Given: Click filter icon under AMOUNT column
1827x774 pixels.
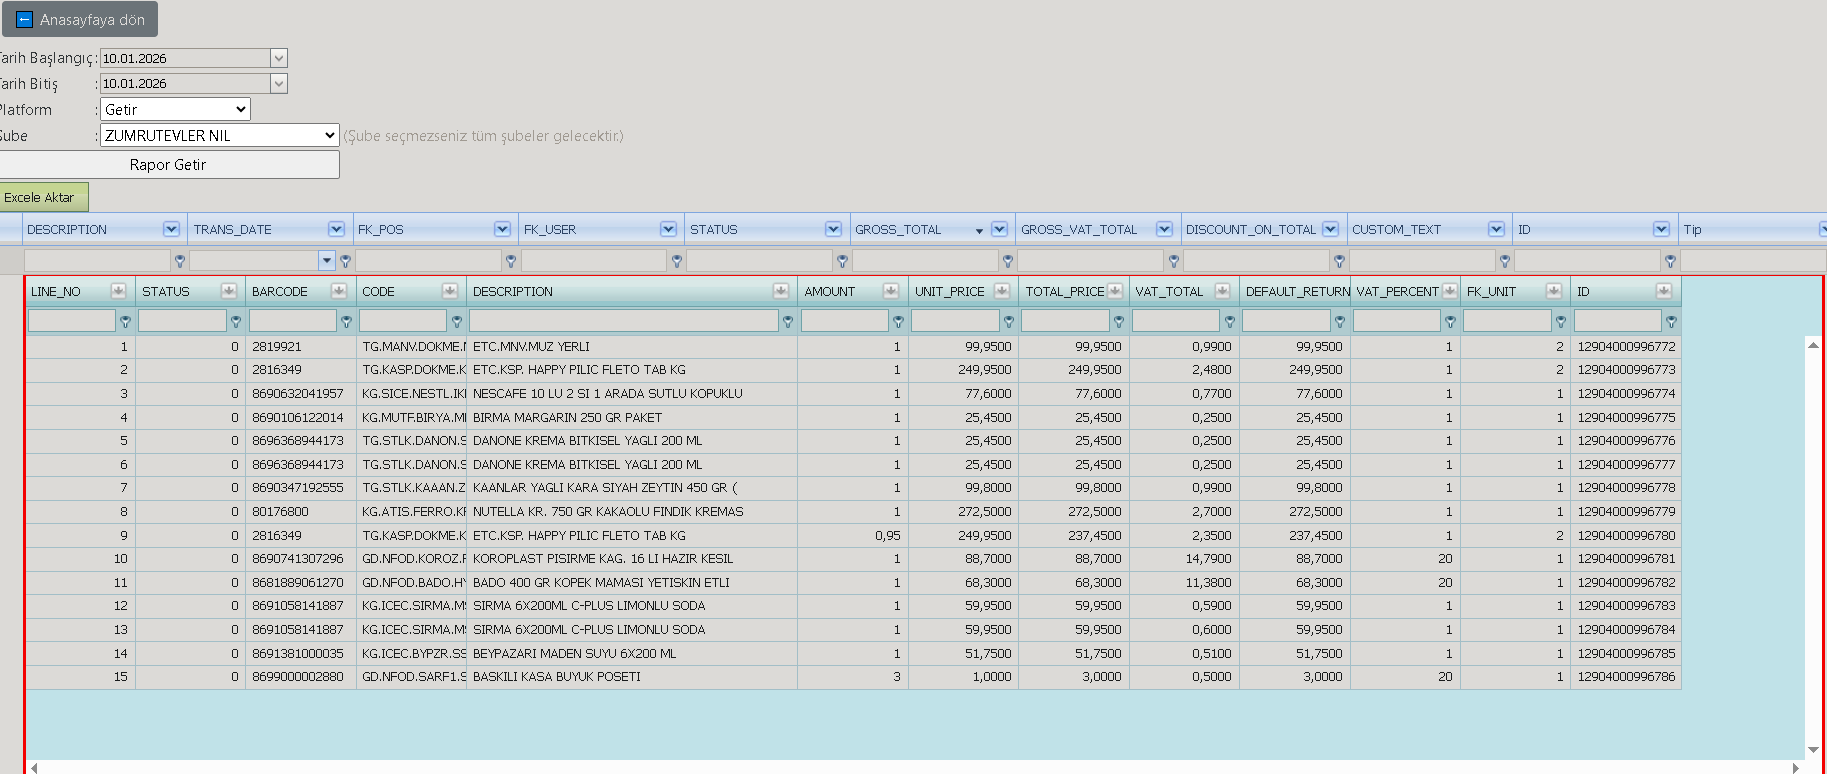Looking at the screenshot, I should pyautogui.click(x=898, y=322).
